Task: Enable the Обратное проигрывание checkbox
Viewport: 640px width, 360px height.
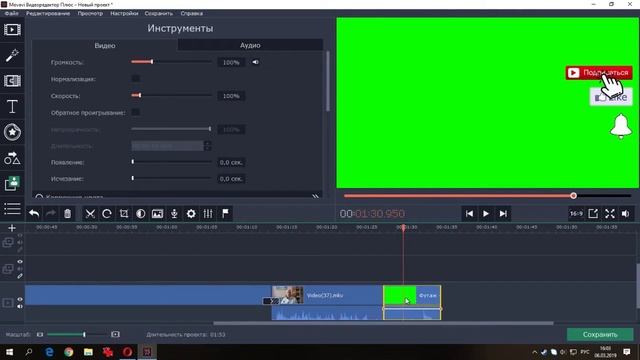Action: click(136, 112)
